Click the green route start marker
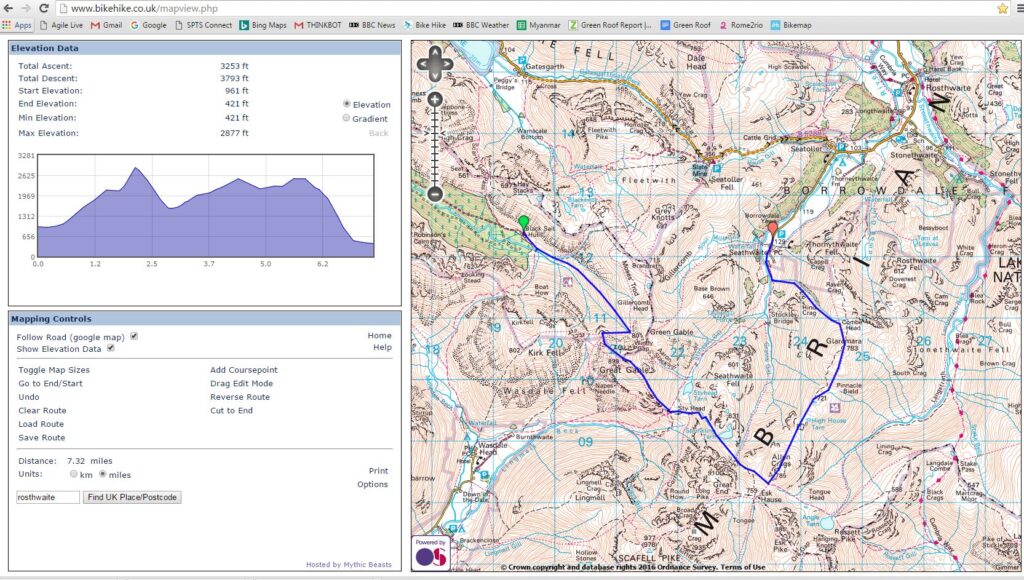1024x580 pixels. (x=522, y=224)
